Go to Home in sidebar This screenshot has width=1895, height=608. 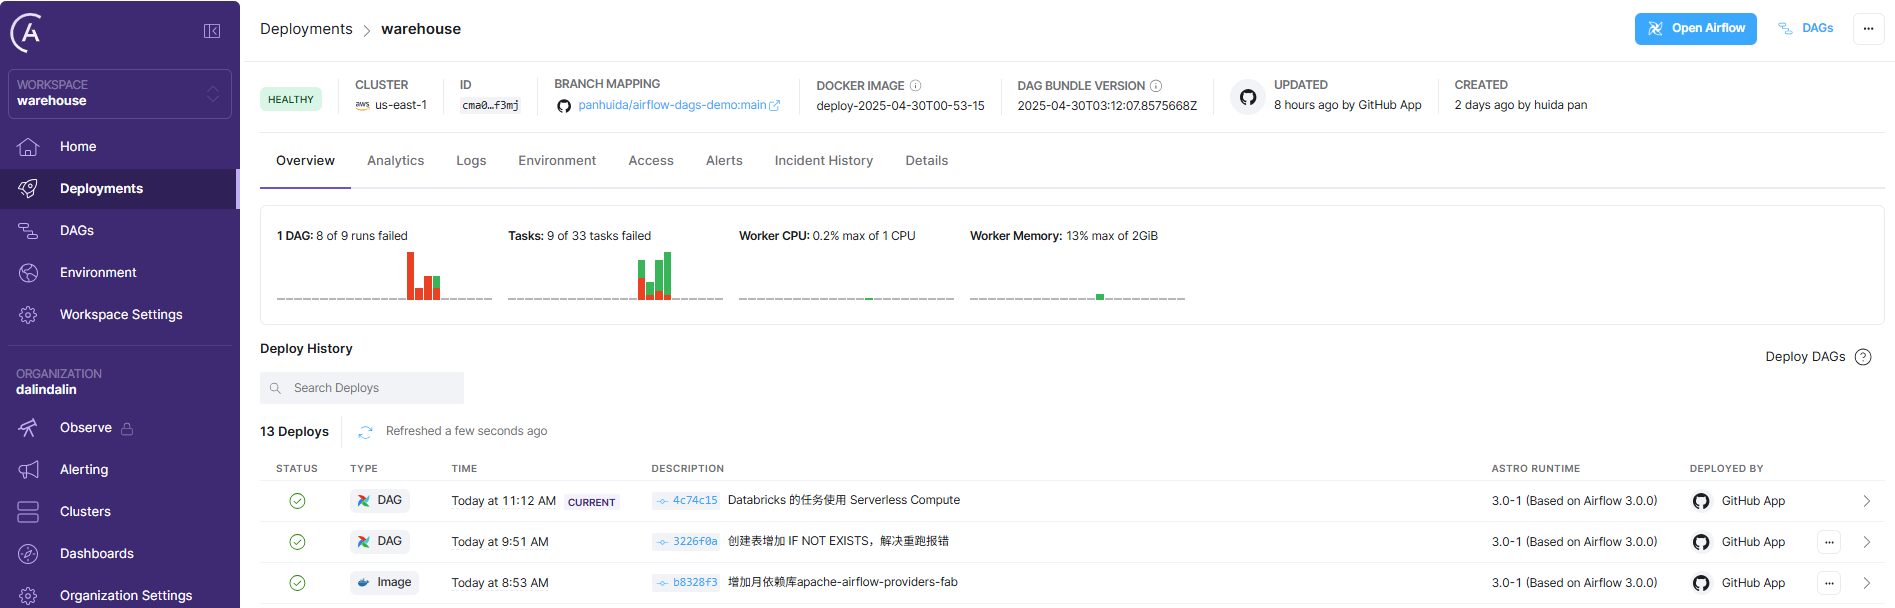tap(78, 147)
